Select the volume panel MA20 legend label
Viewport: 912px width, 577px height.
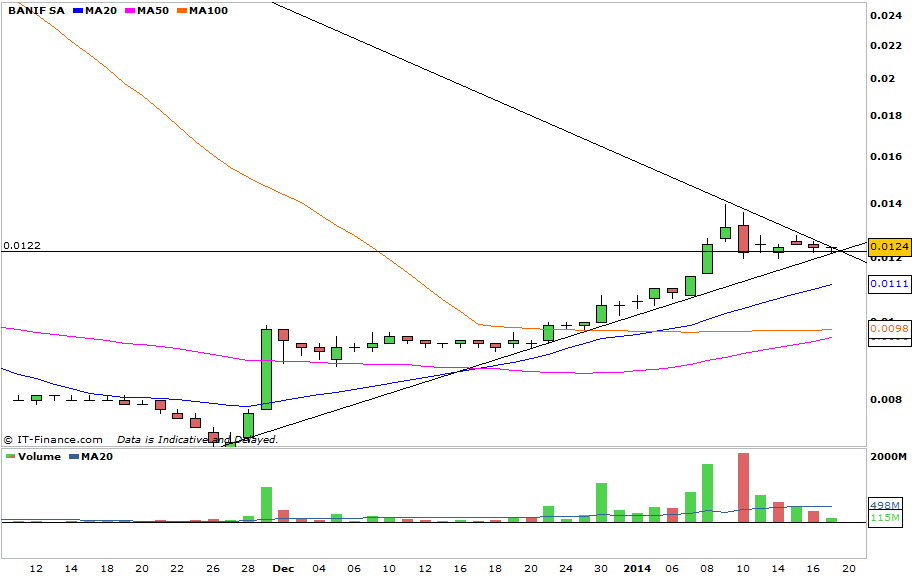(97, 457)
